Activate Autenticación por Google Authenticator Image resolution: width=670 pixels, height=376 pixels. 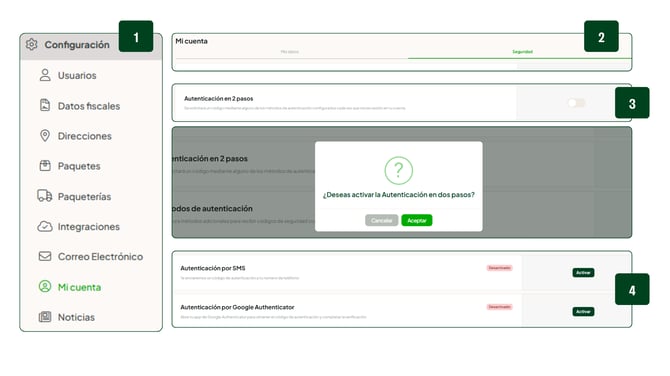[x=583, y=311]
